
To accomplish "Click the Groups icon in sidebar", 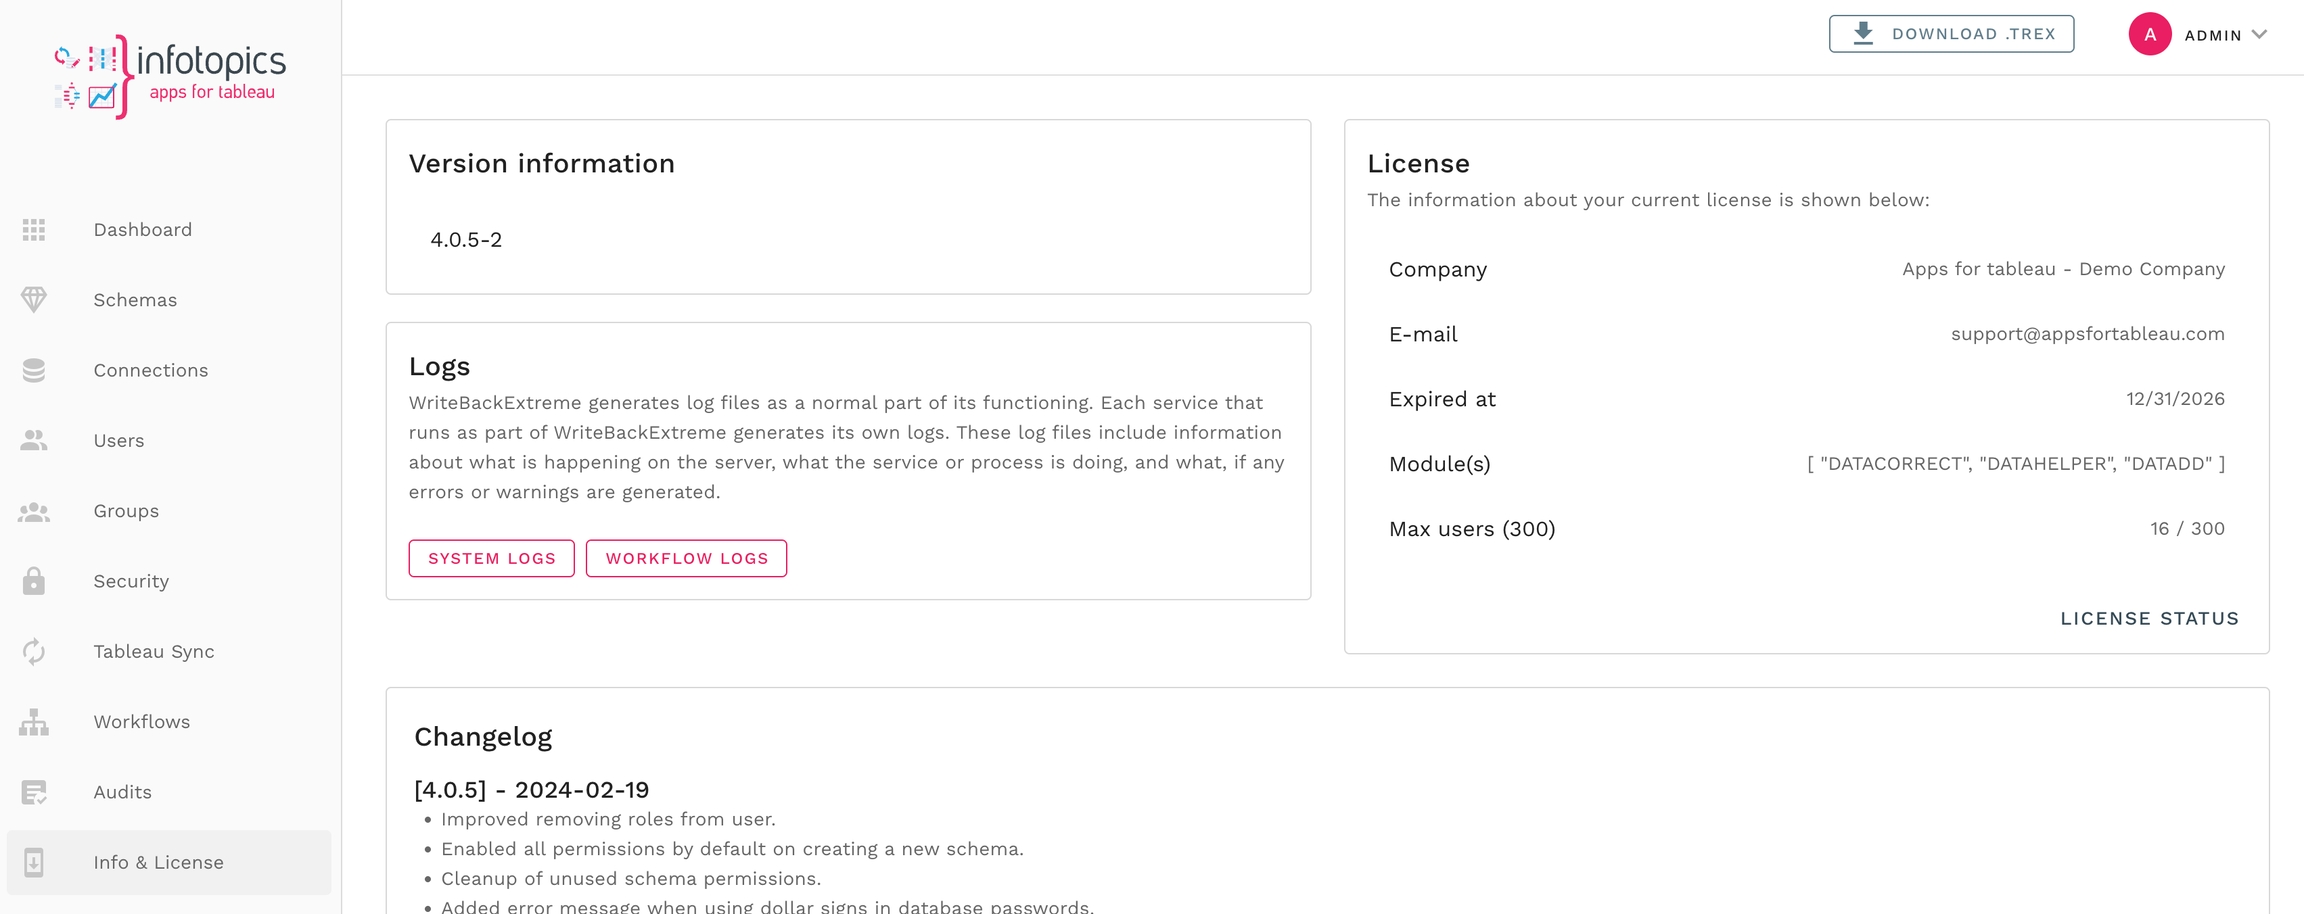I will (34, 511).
